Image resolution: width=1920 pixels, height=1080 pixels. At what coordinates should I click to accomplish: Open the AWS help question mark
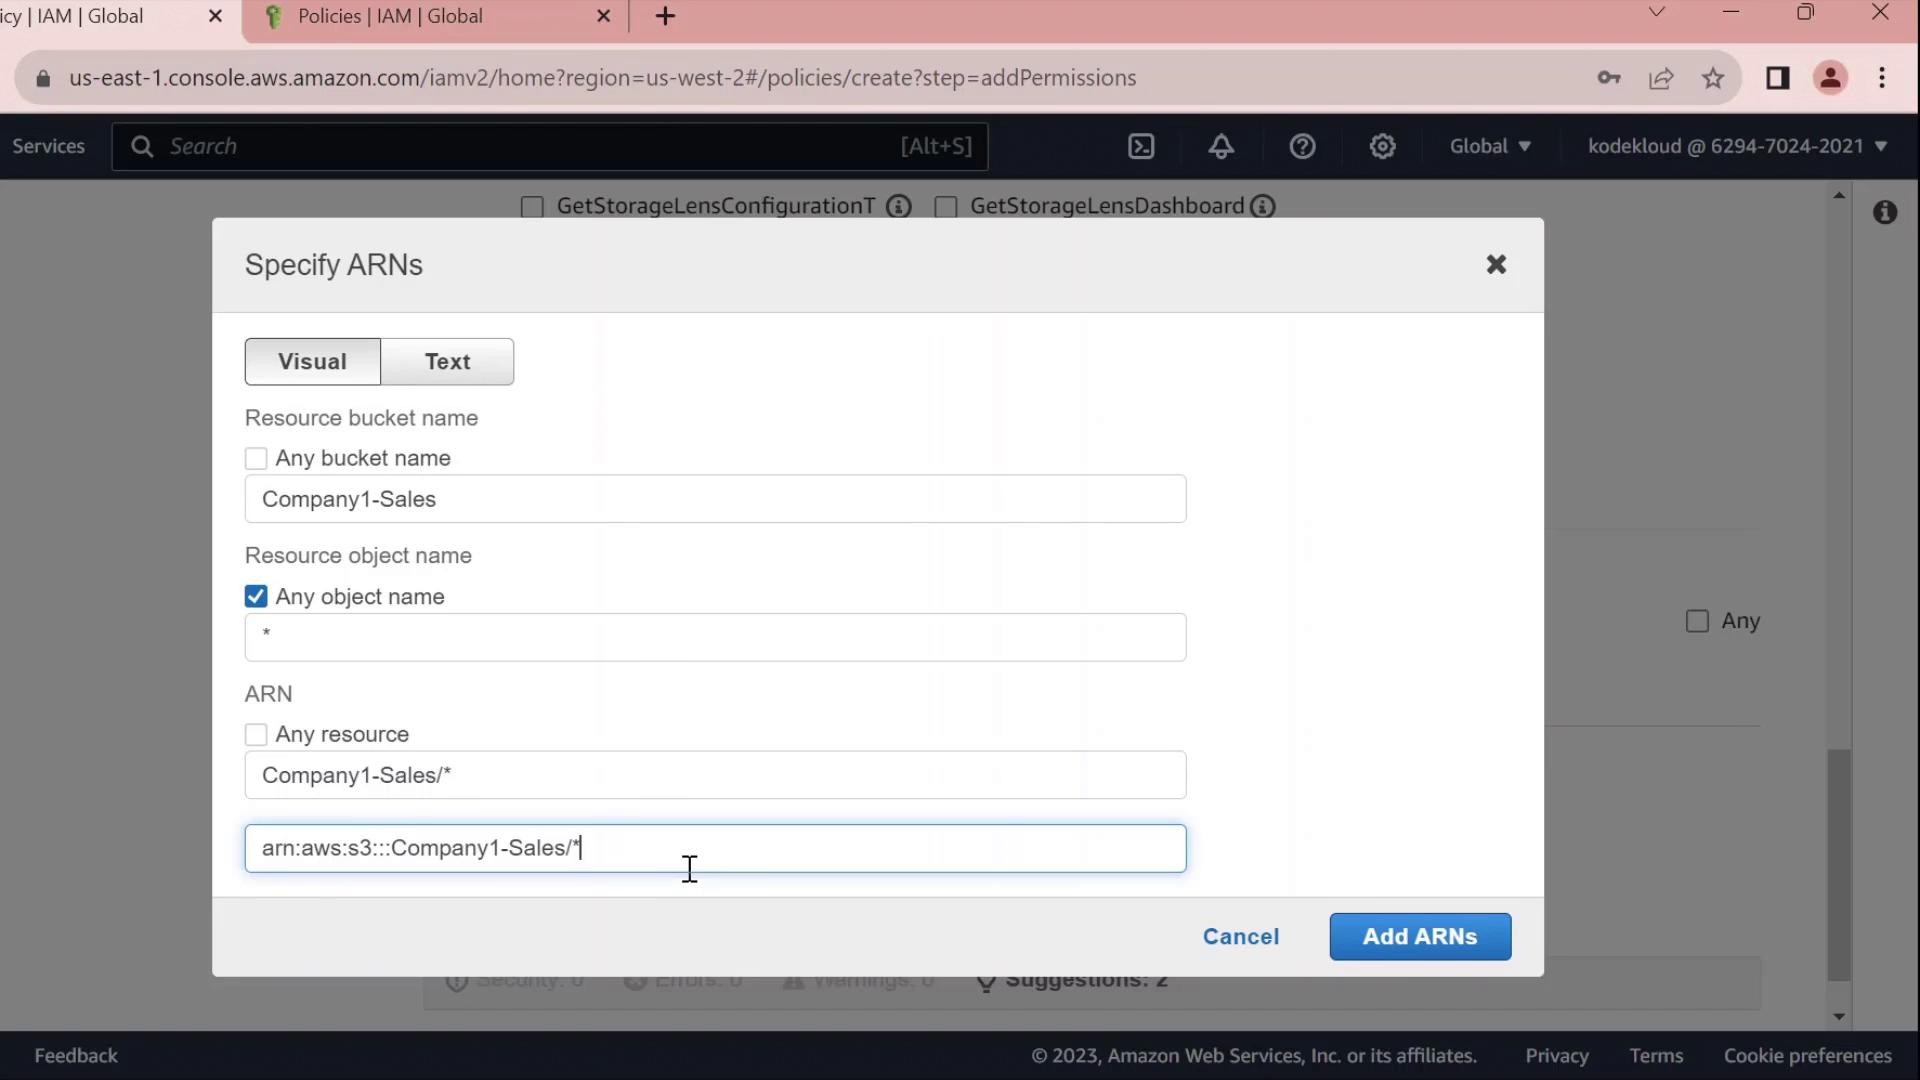tap(1302, 147)
